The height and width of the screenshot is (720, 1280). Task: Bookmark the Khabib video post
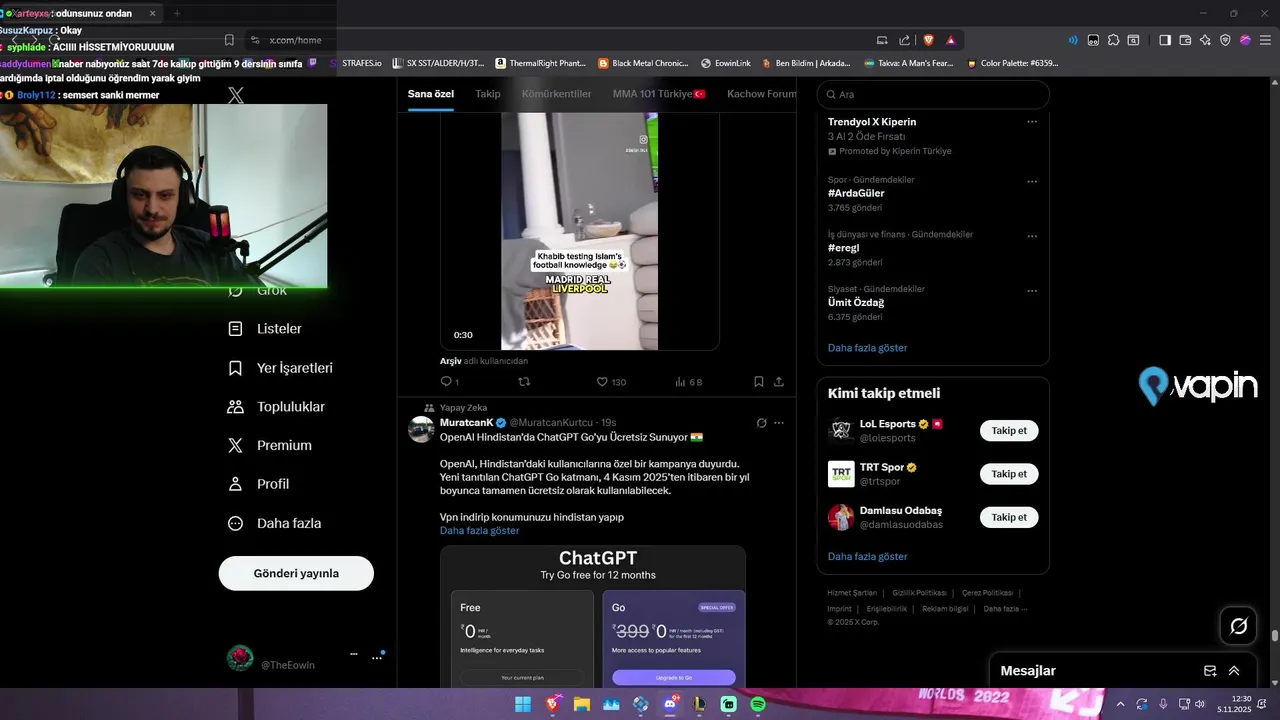[759, 382]
